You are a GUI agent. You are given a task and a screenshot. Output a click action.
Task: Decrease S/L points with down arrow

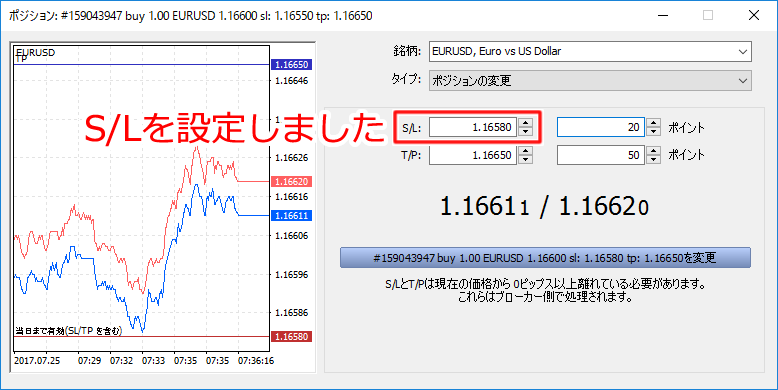pyautogui.click(x=653, y=131)
